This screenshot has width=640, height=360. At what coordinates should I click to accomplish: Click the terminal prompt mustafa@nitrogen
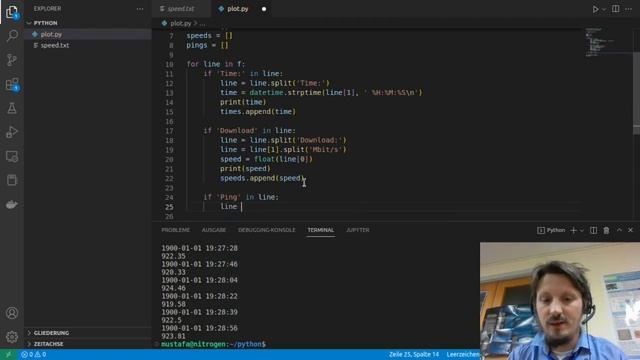(213, 344)
